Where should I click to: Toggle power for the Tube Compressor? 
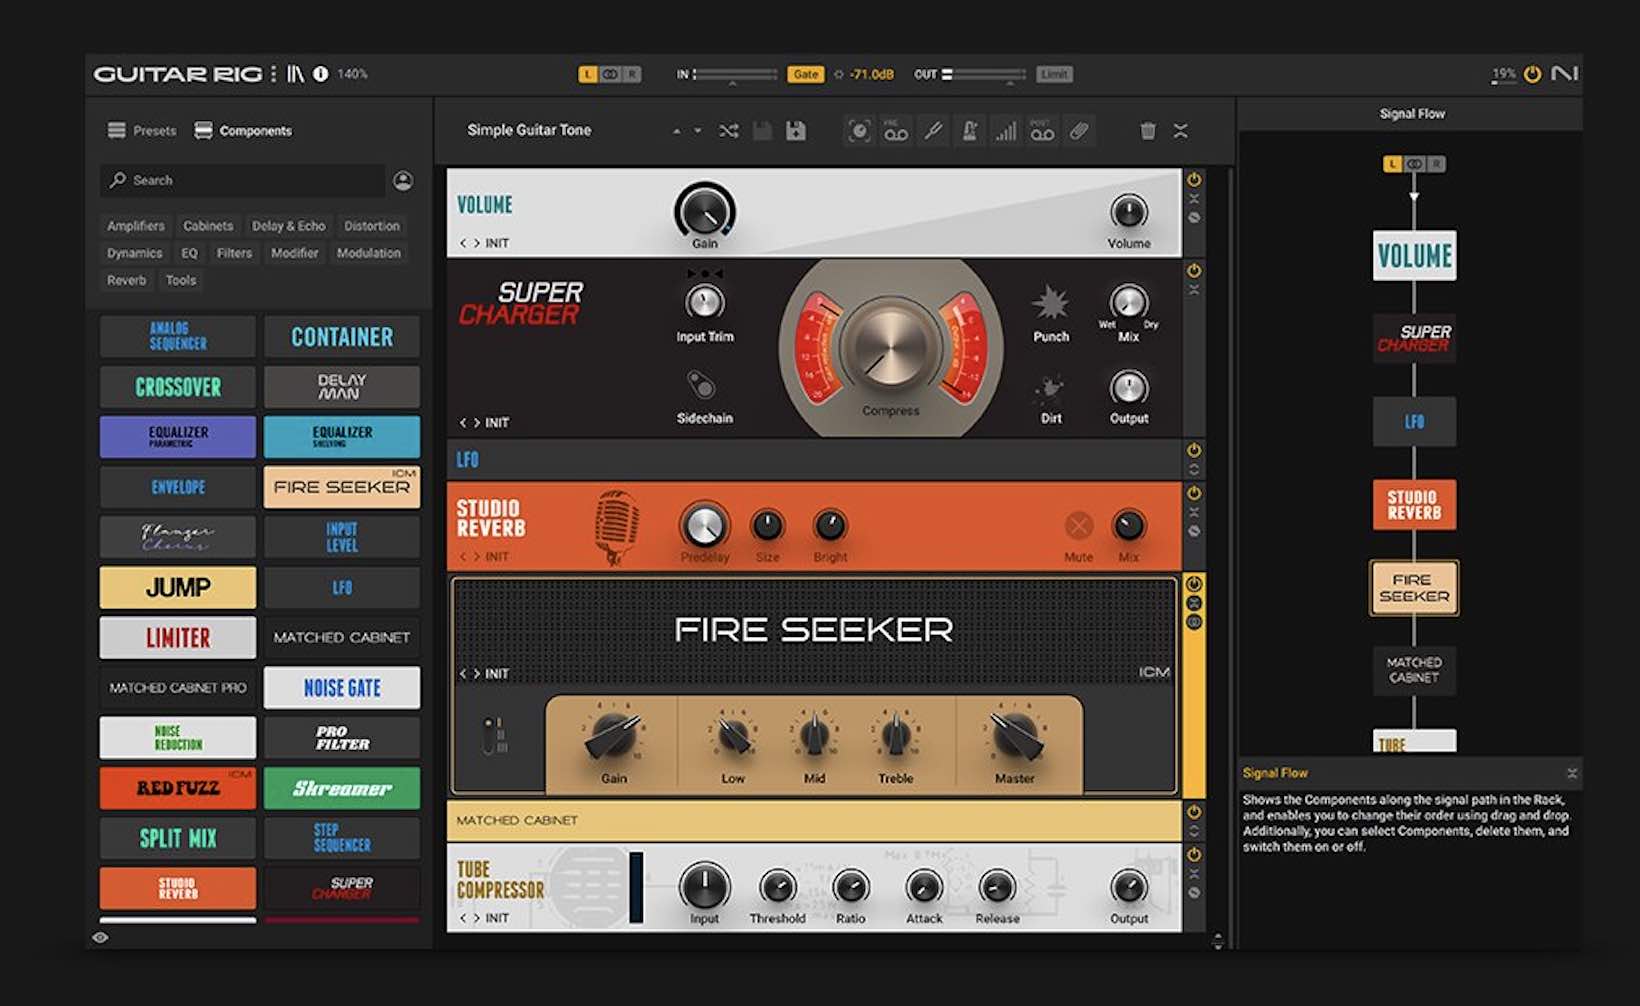[1194, 855]
